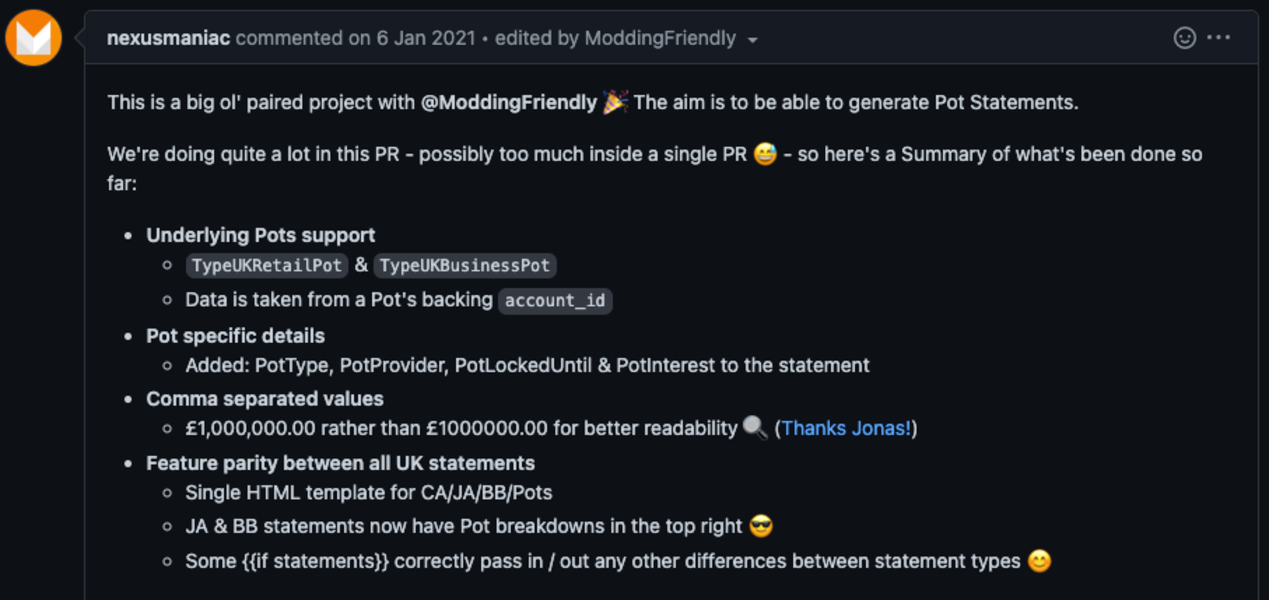This screenshot has height=600, width=1269.
Task: Open the three-dot comment options menu
Action: click(x=1218, y=38)
